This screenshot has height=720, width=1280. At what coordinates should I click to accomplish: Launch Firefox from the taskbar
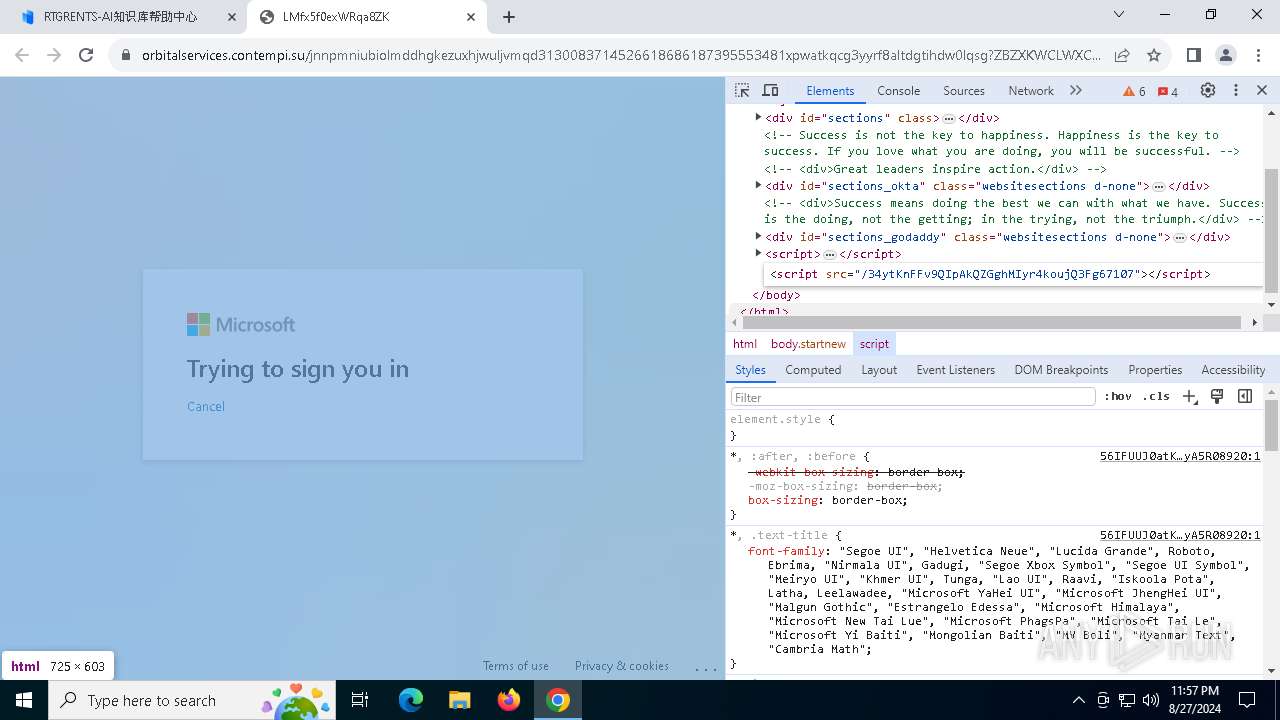[x=509, y=700]
